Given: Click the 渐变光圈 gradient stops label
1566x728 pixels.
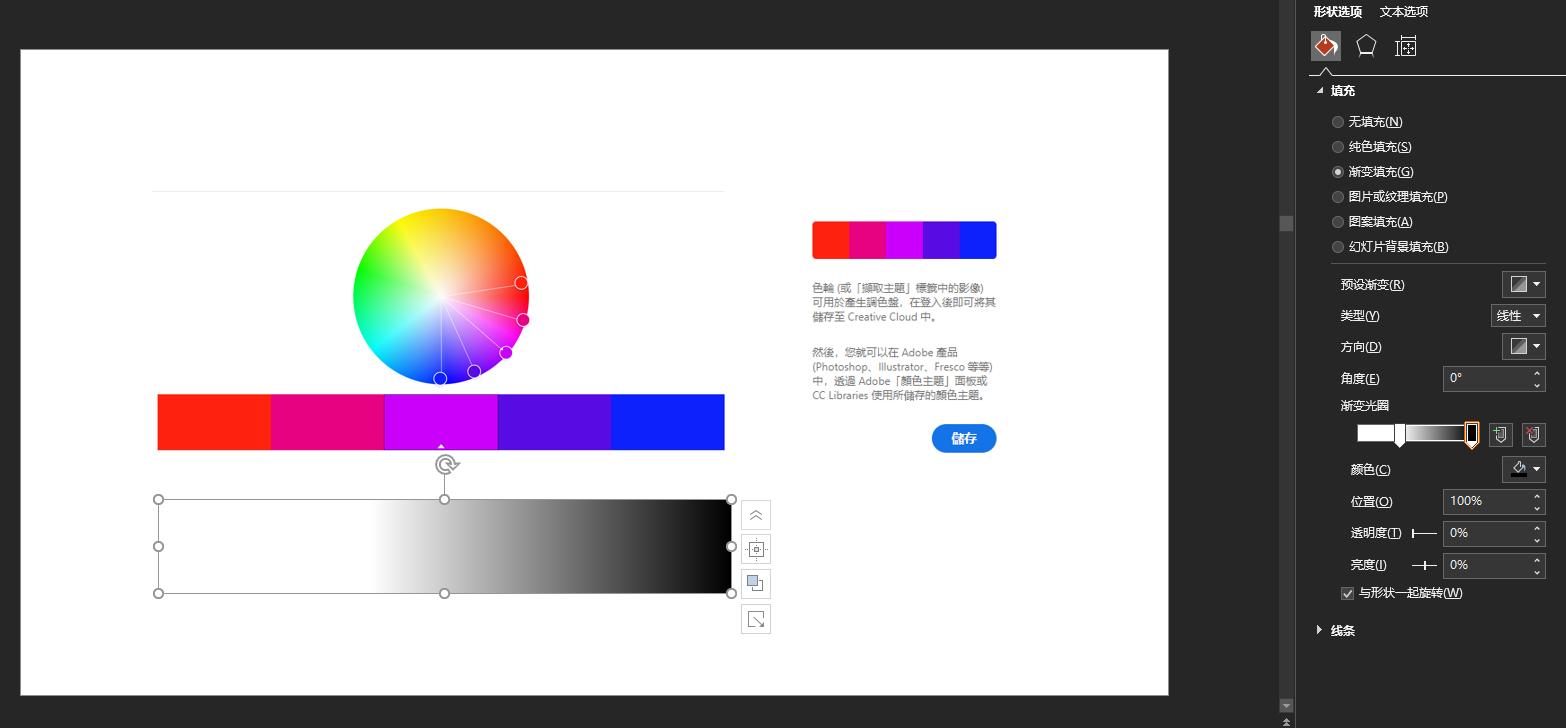Looking at the screenshot, I should (x=1364, y=406).
